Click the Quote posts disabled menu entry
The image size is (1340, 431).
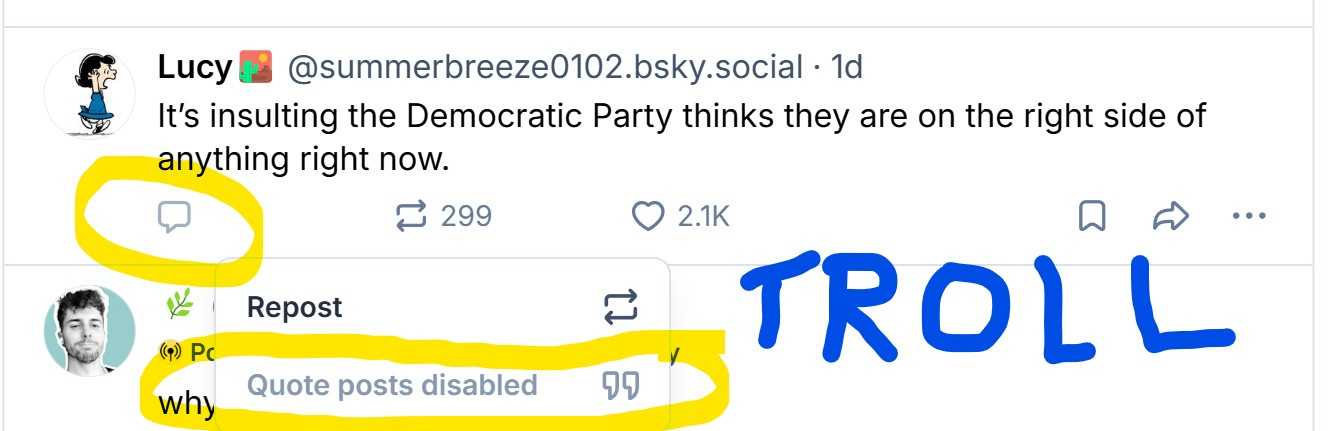pyautogui.click(x=392, y=385)
